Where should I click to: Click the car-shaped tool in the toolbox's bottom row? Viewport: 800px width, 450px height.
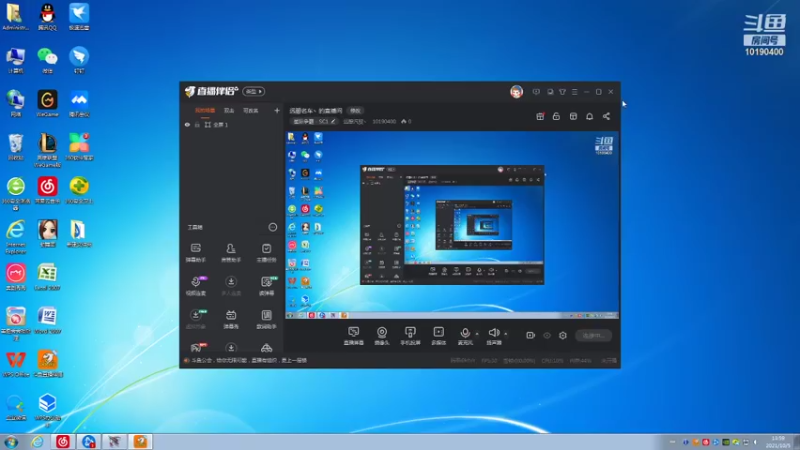266,348
